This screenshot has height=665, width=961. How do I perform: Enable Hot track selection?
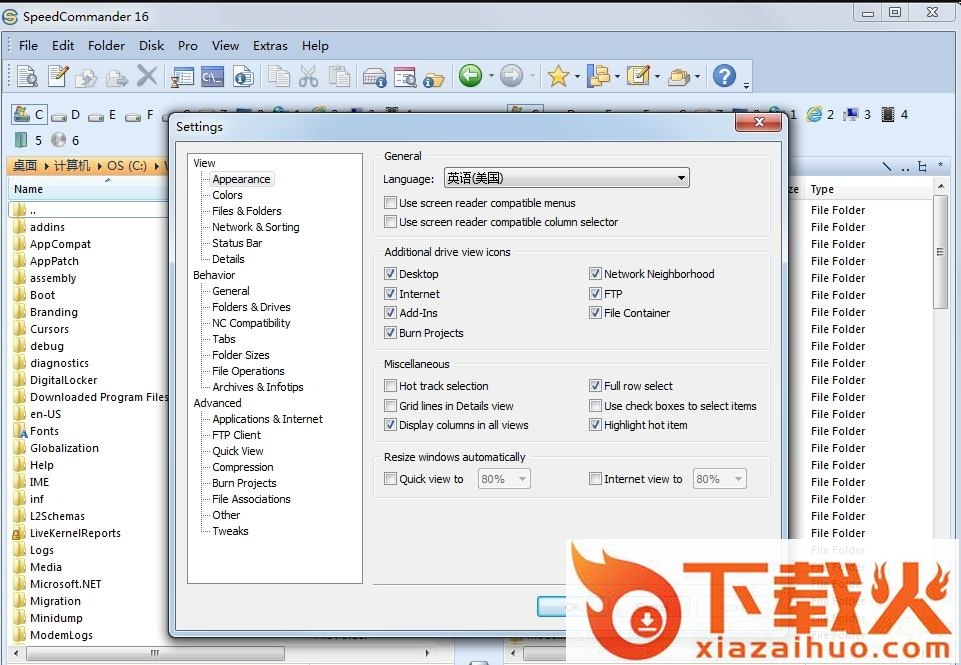(x=390, y=386)
